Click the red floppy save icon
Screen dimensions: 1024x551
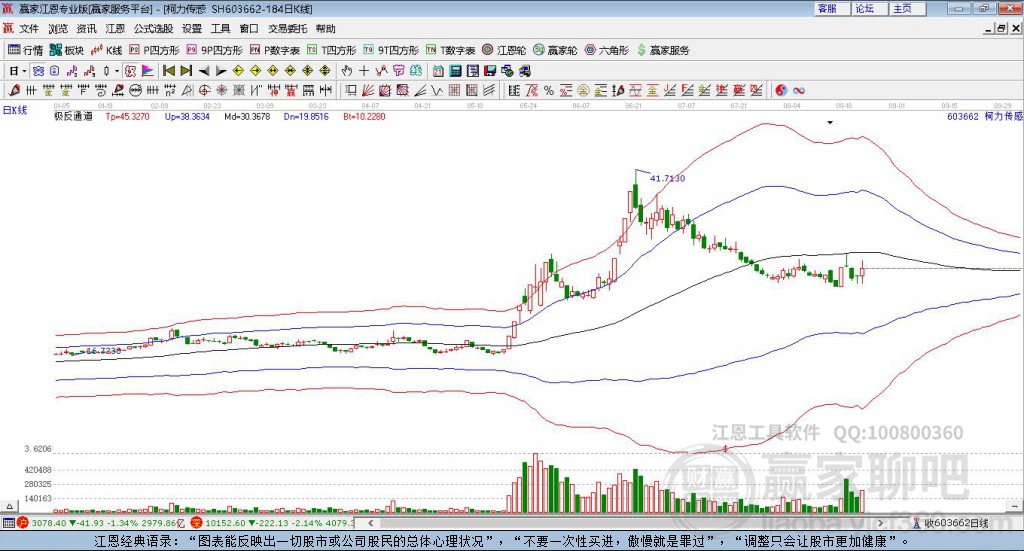tap(490, 71)
